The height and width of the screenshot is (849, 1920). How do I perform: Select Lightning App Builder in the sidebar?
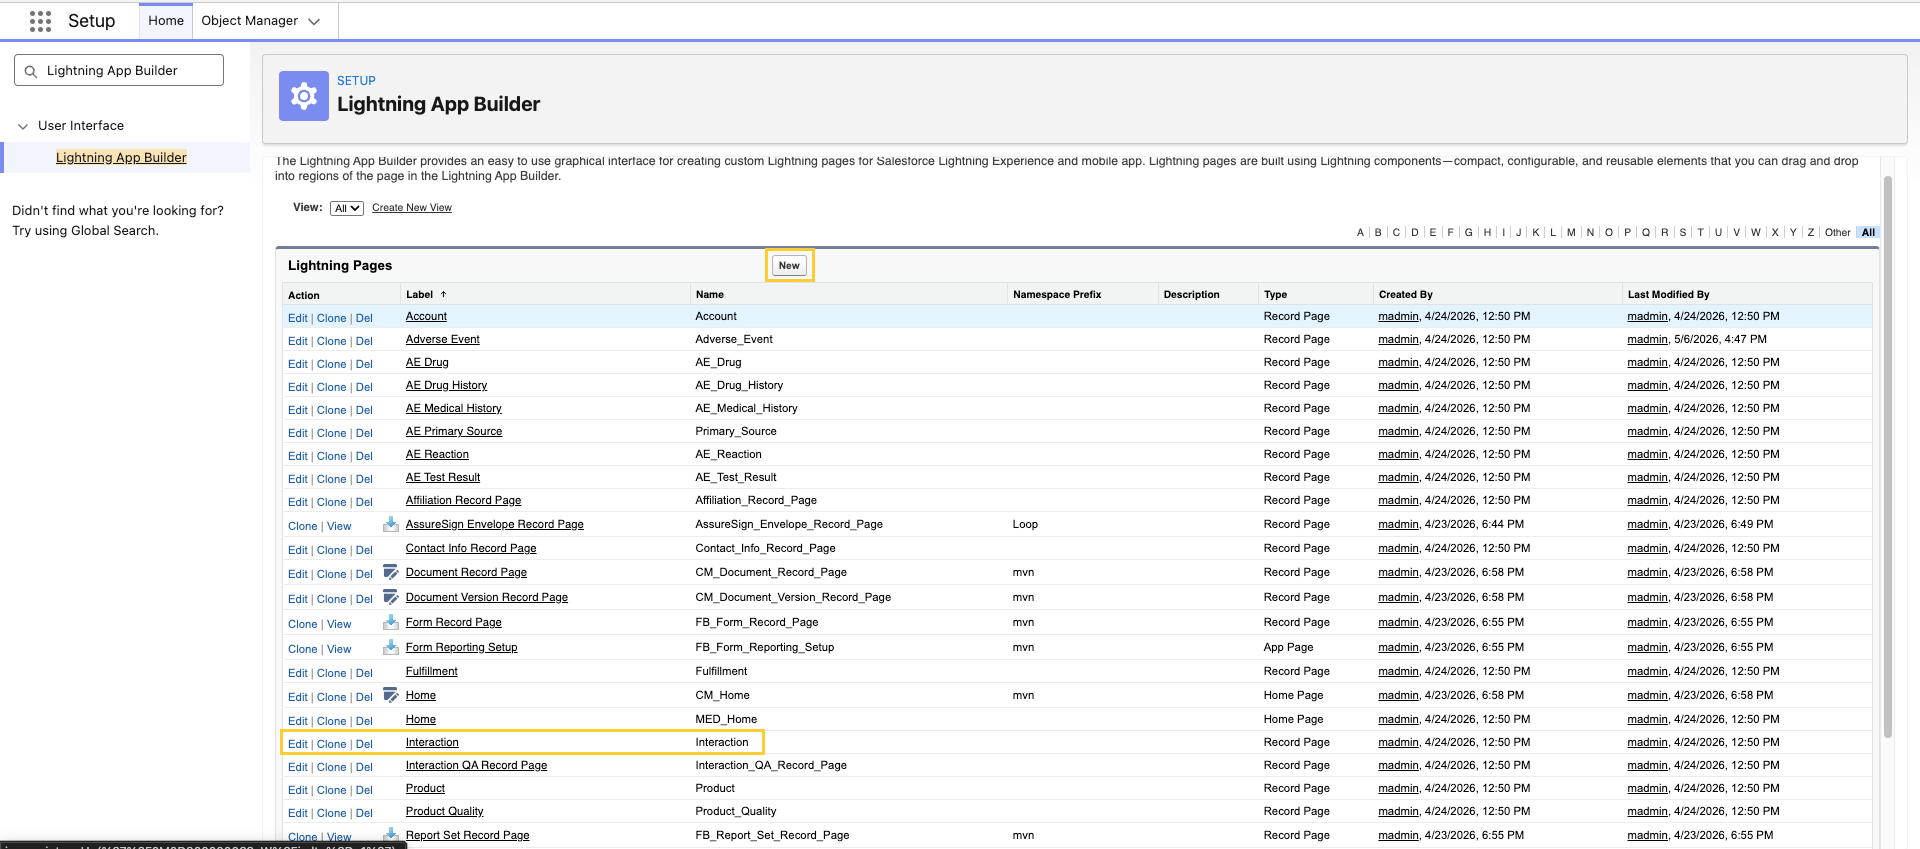121,158
